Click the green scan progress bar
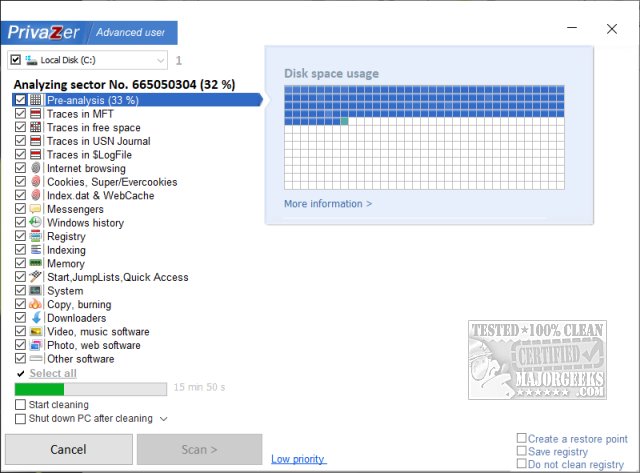 coord(91,389)
